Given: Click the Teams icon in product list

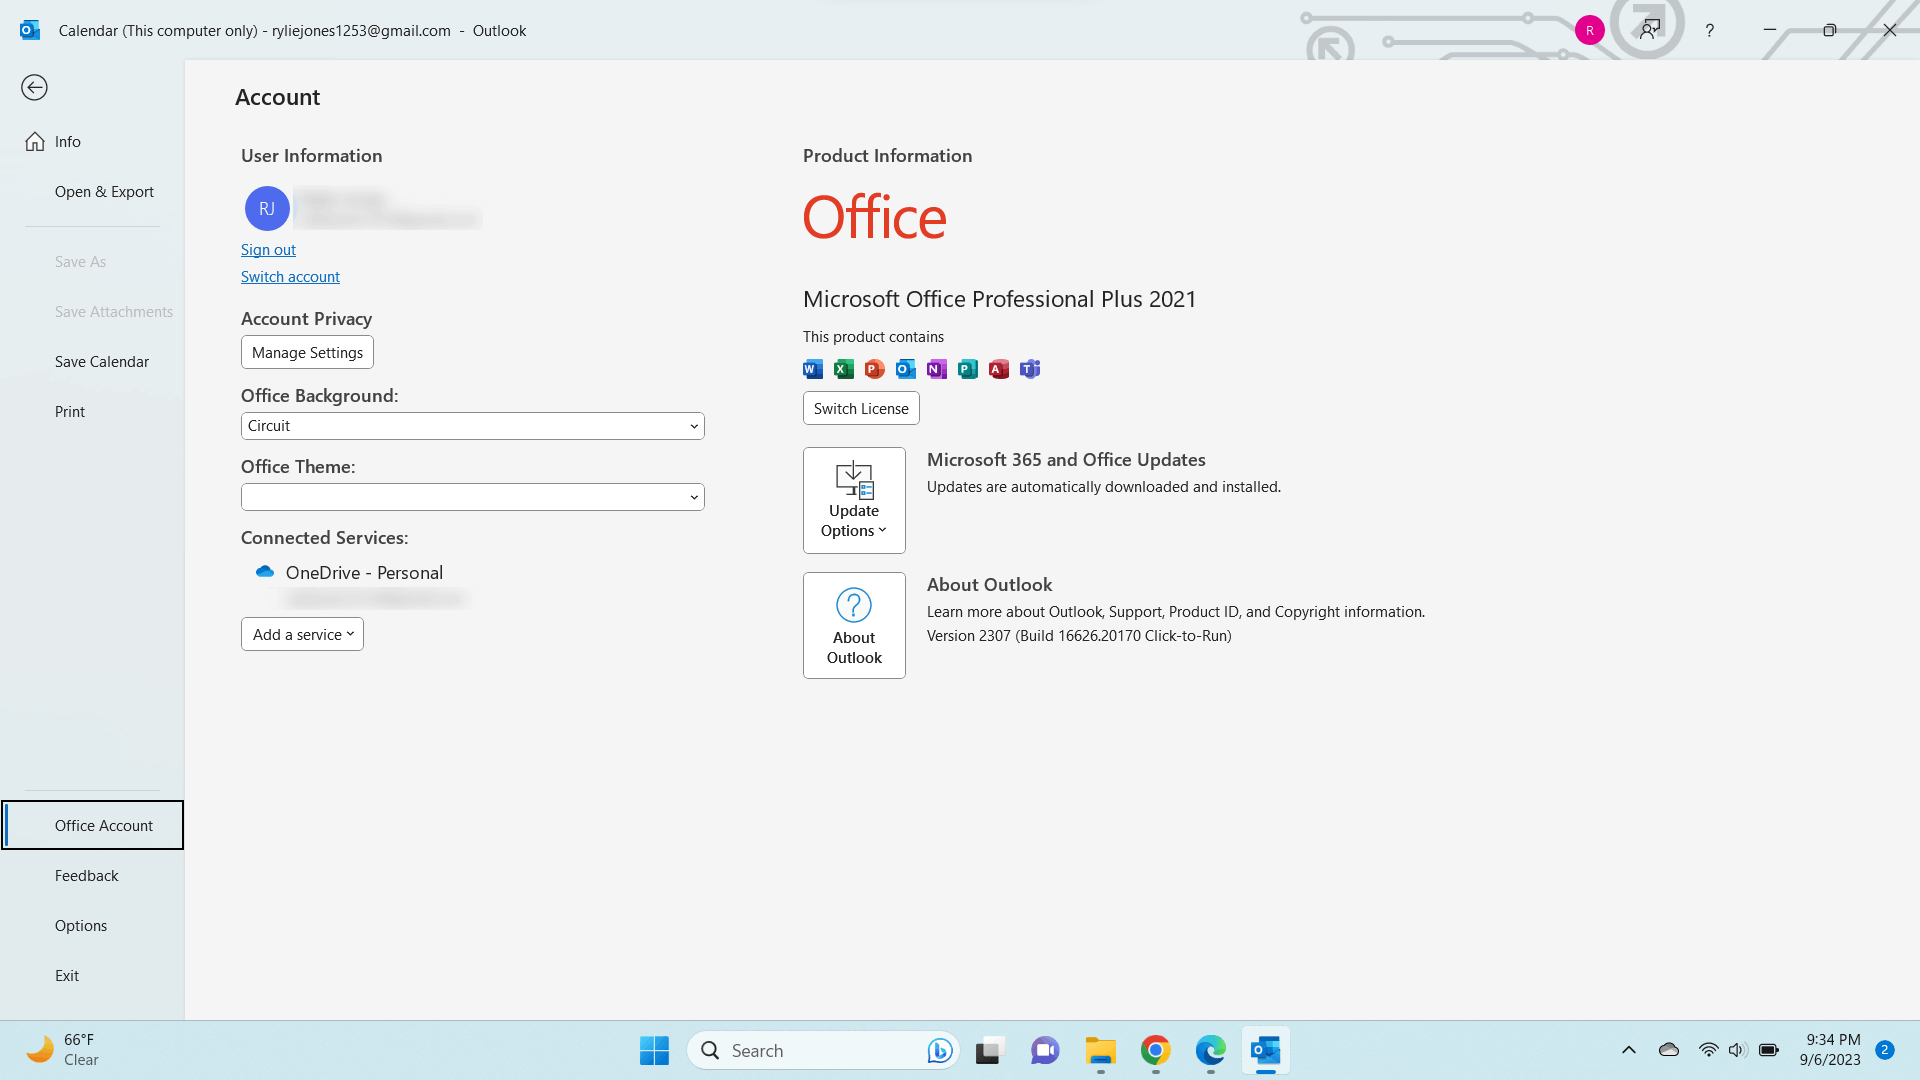Looking at the screenshot, I should click(1030, 369).
